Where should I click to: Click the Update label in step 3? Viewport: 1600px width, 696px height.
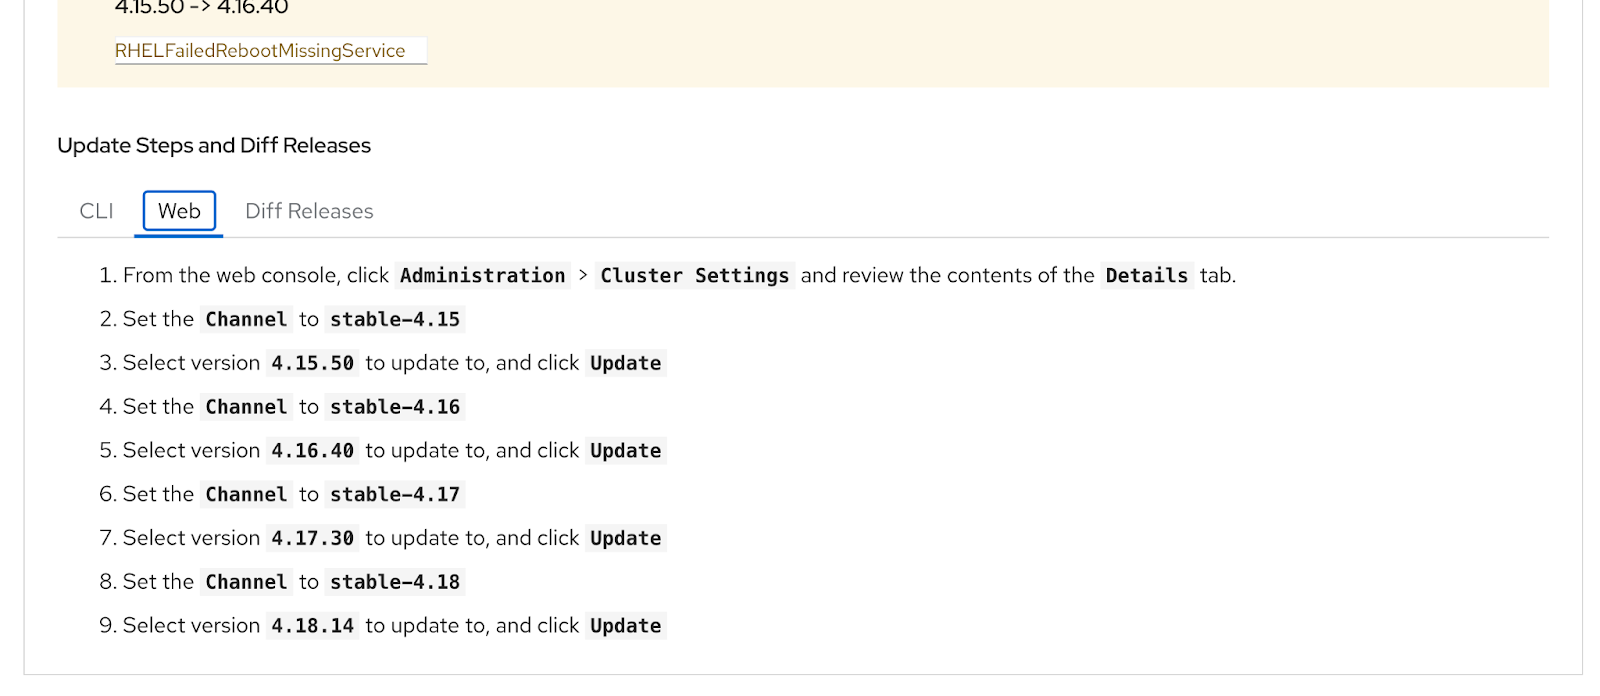click(625, 362)
